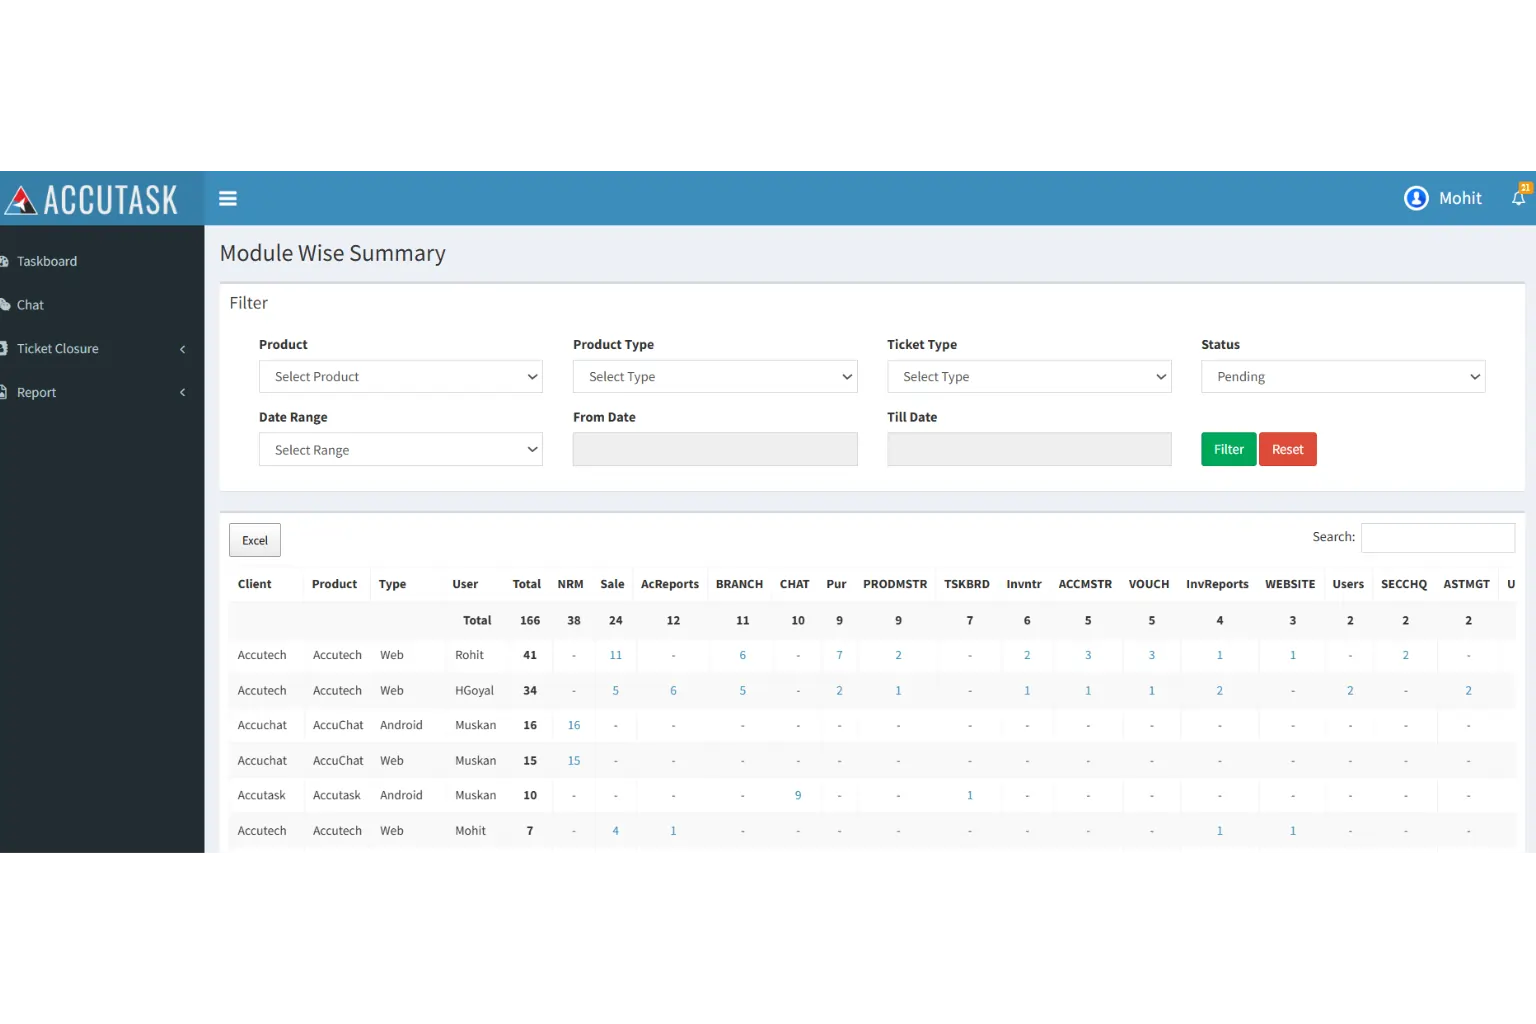Sort by the CHAT column header
The width and height of the screenshot is (1536, 1024).
pyautogui.click(x=794, y=584)
